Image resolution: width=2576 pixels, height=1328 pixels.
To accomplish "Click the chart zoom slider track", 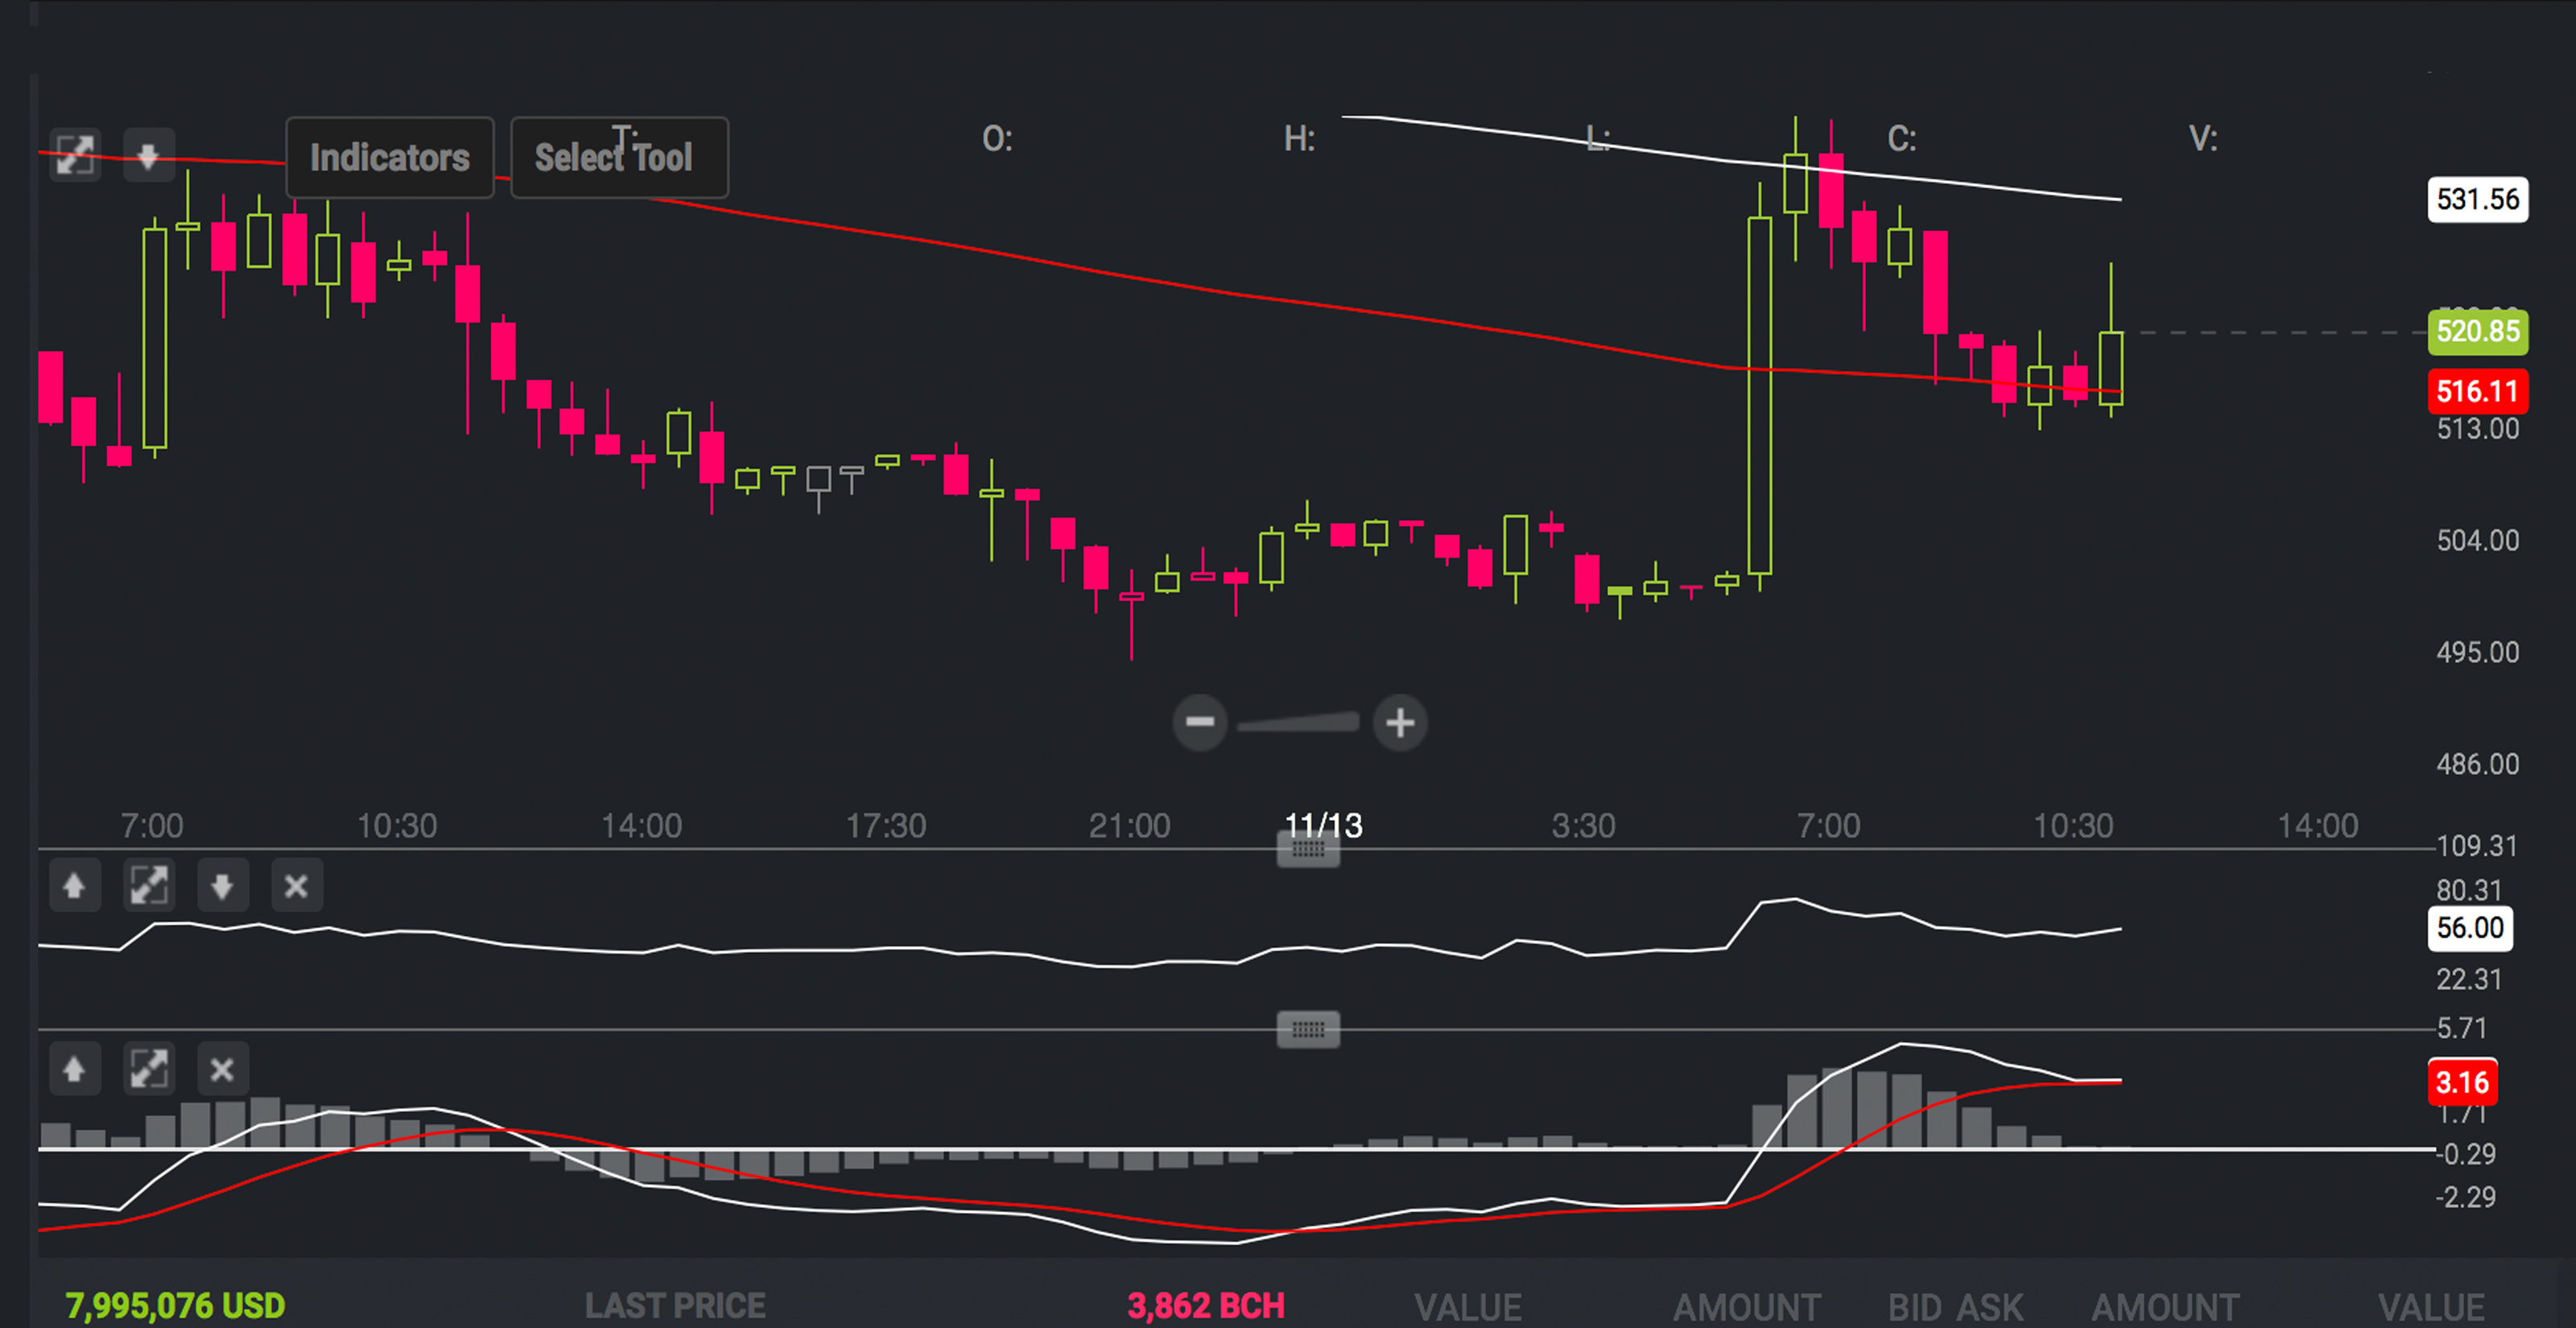I will click(x=1298, y=722).
